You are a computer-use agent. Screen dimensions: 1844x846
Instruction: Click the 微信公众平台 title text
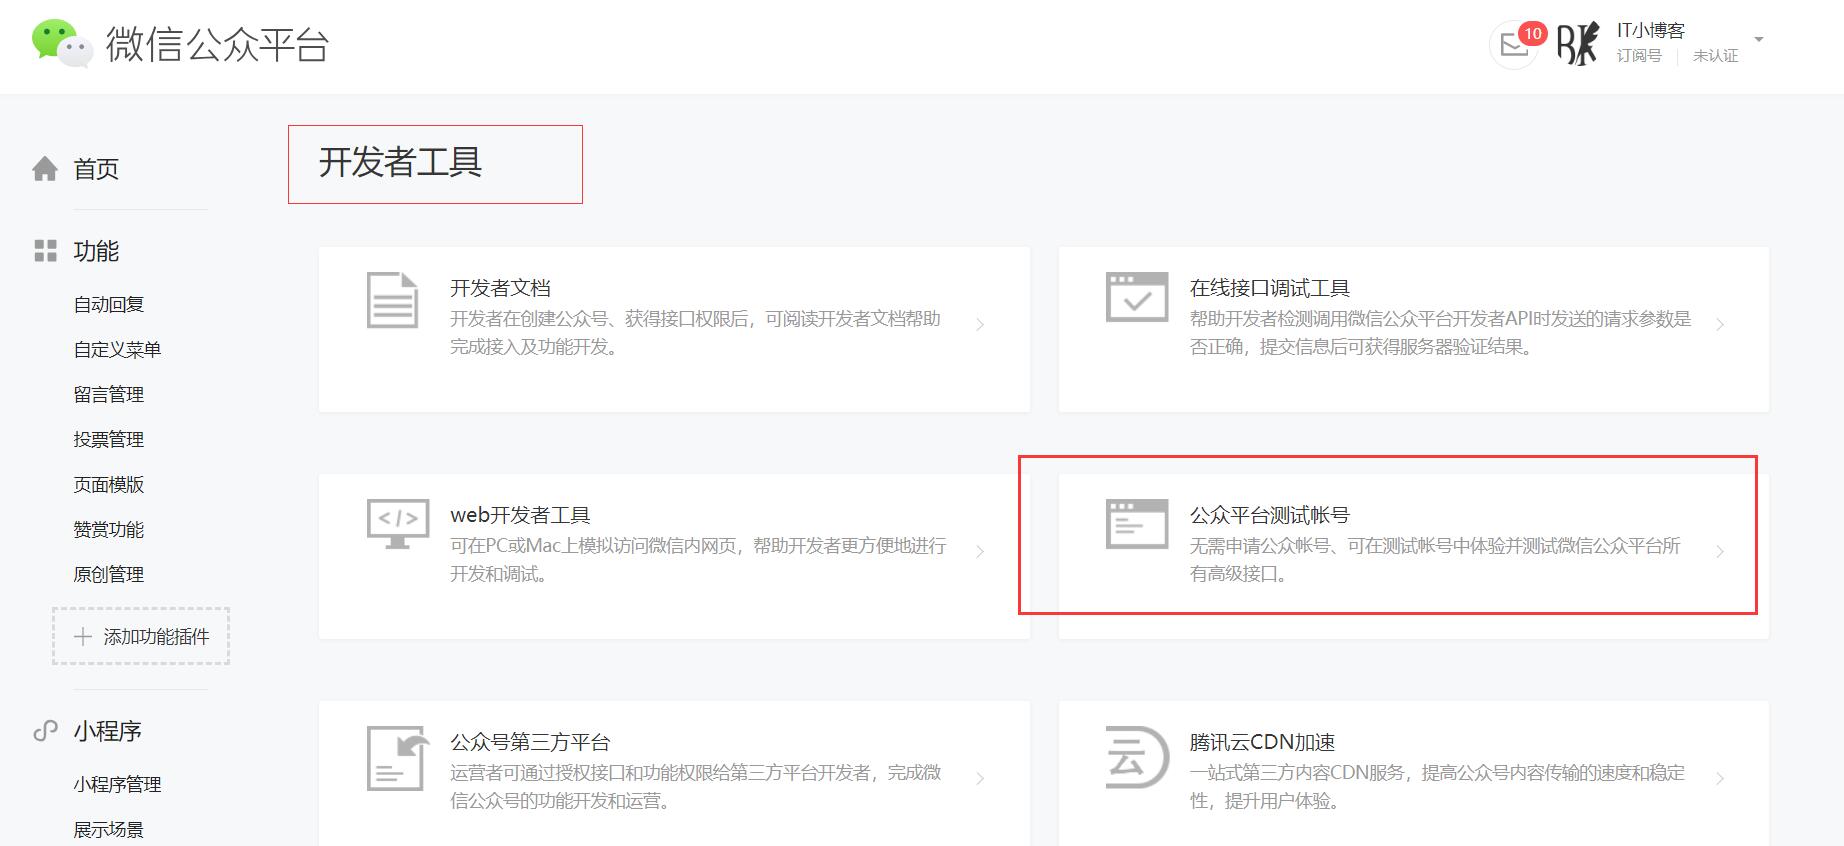point(218,45)
